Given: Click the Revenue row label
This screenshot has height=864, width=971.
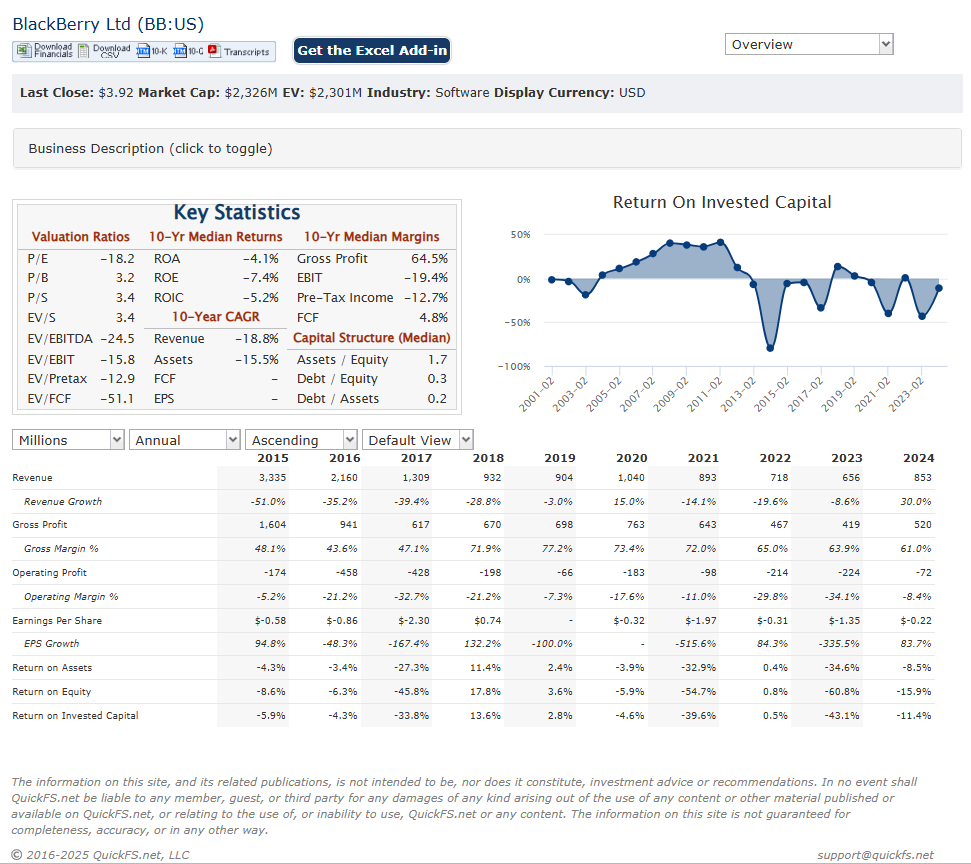Looking at the screenshot, I should (32, 478).
